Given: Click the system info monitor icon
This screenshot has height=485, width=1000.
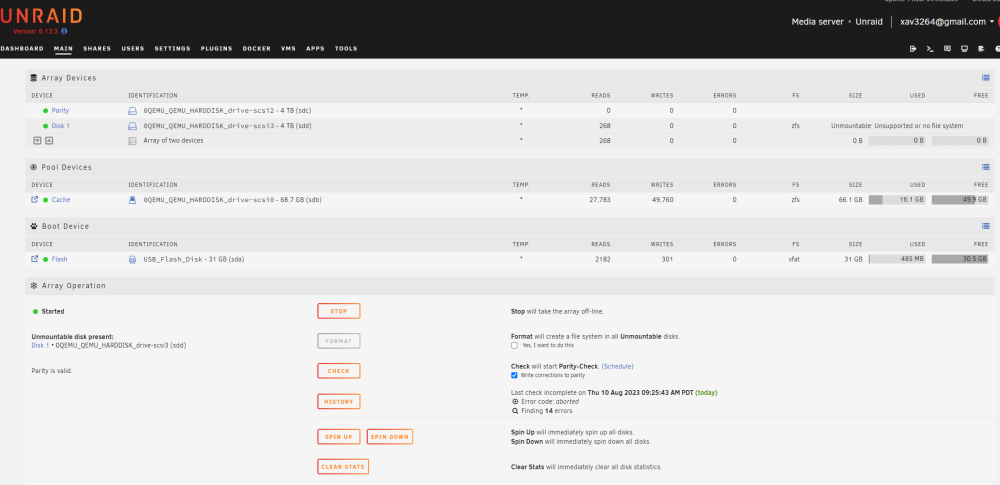Looking at the screenshot, I should coord(964,48).
